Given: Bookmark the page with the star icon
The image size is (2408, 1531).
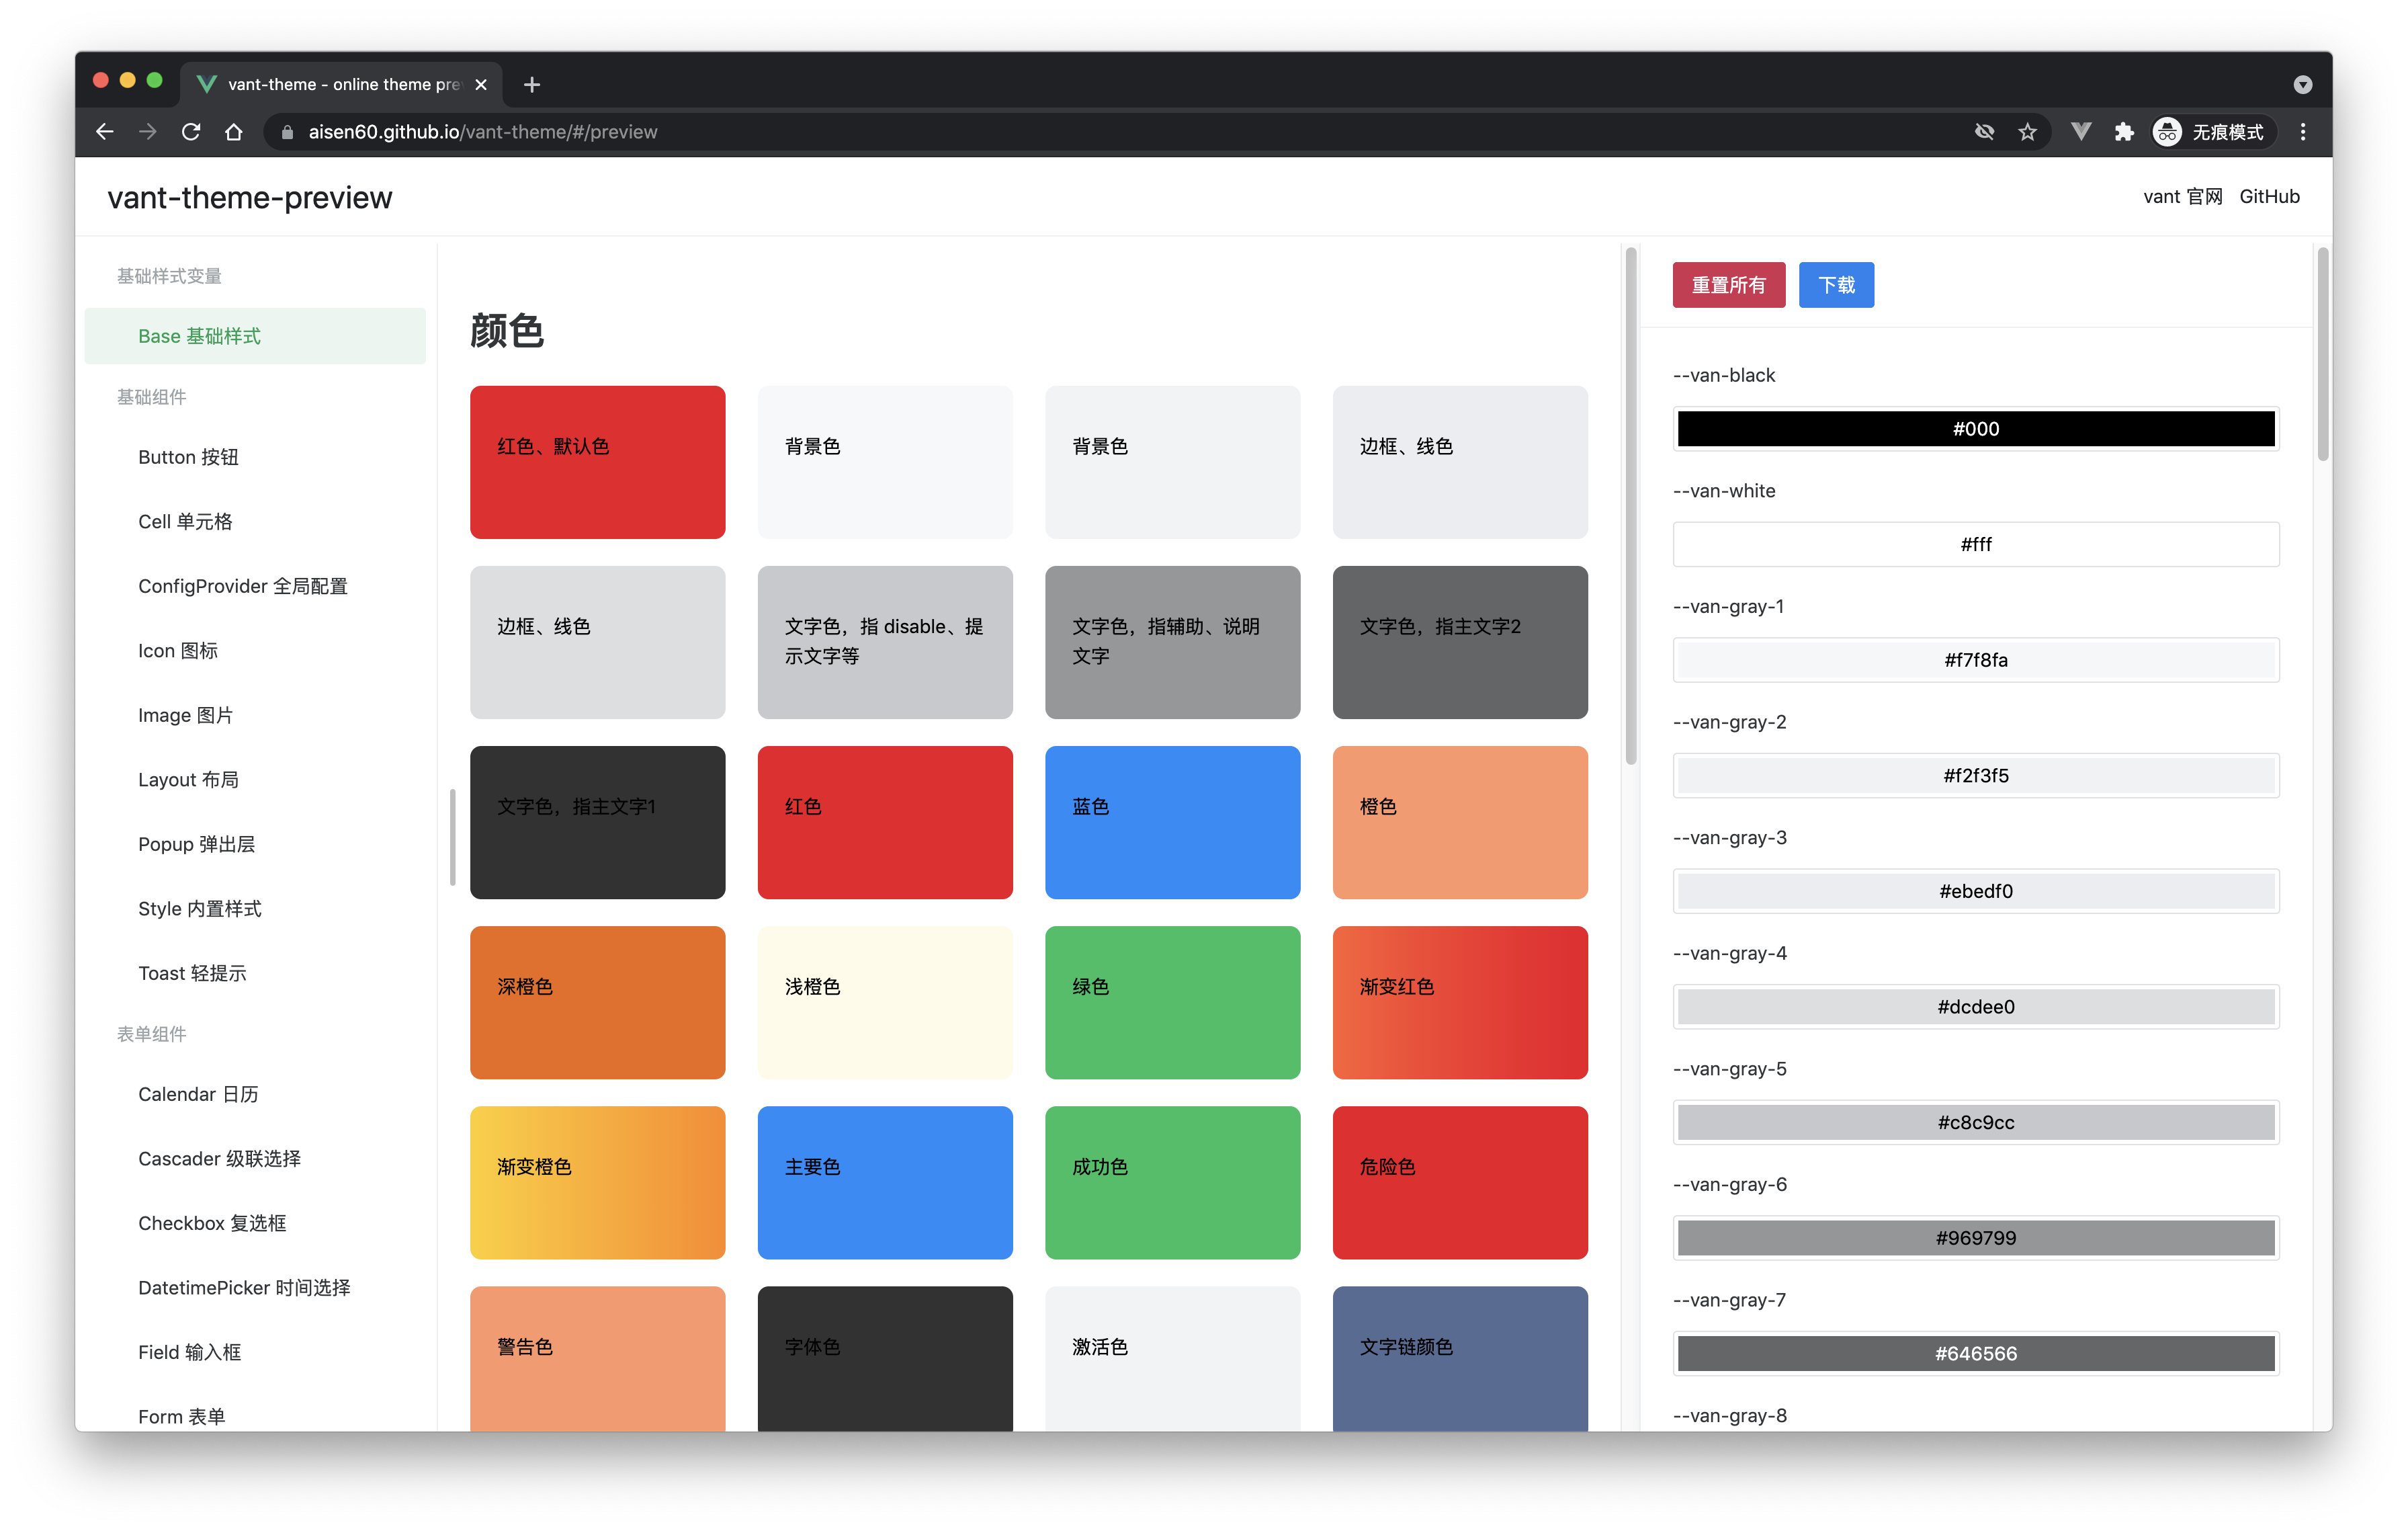Looking at the screenshot, I should pos(2029,131).
